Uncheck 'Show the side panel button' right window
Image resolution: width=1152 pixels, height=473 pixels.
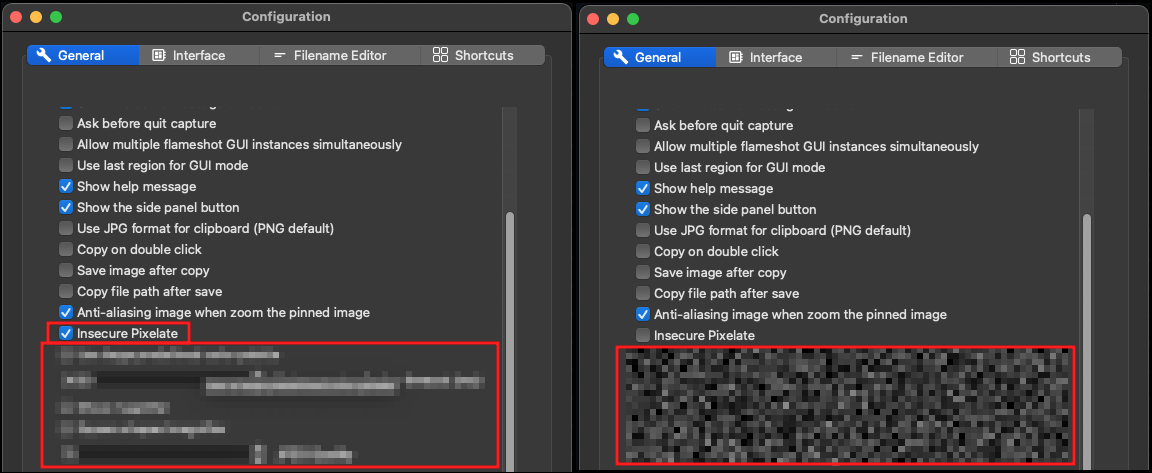tap(643, 210)
